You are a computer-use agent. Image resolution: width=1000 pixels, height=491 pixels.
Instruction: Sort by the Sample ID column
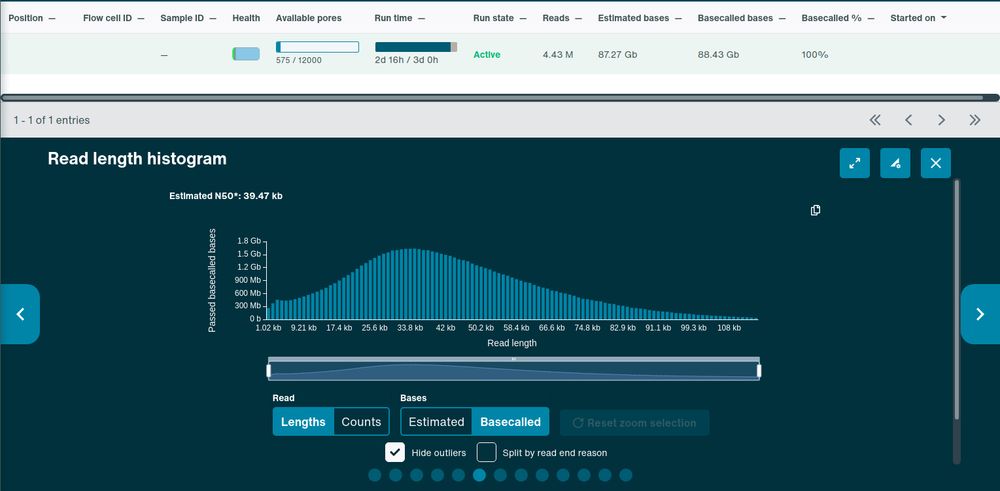click(188, 18)
